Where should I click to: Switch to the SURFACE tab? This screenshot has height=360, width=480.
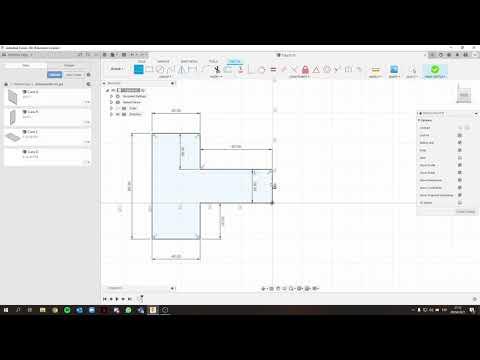pyautogui.click(x=163, y=61)
